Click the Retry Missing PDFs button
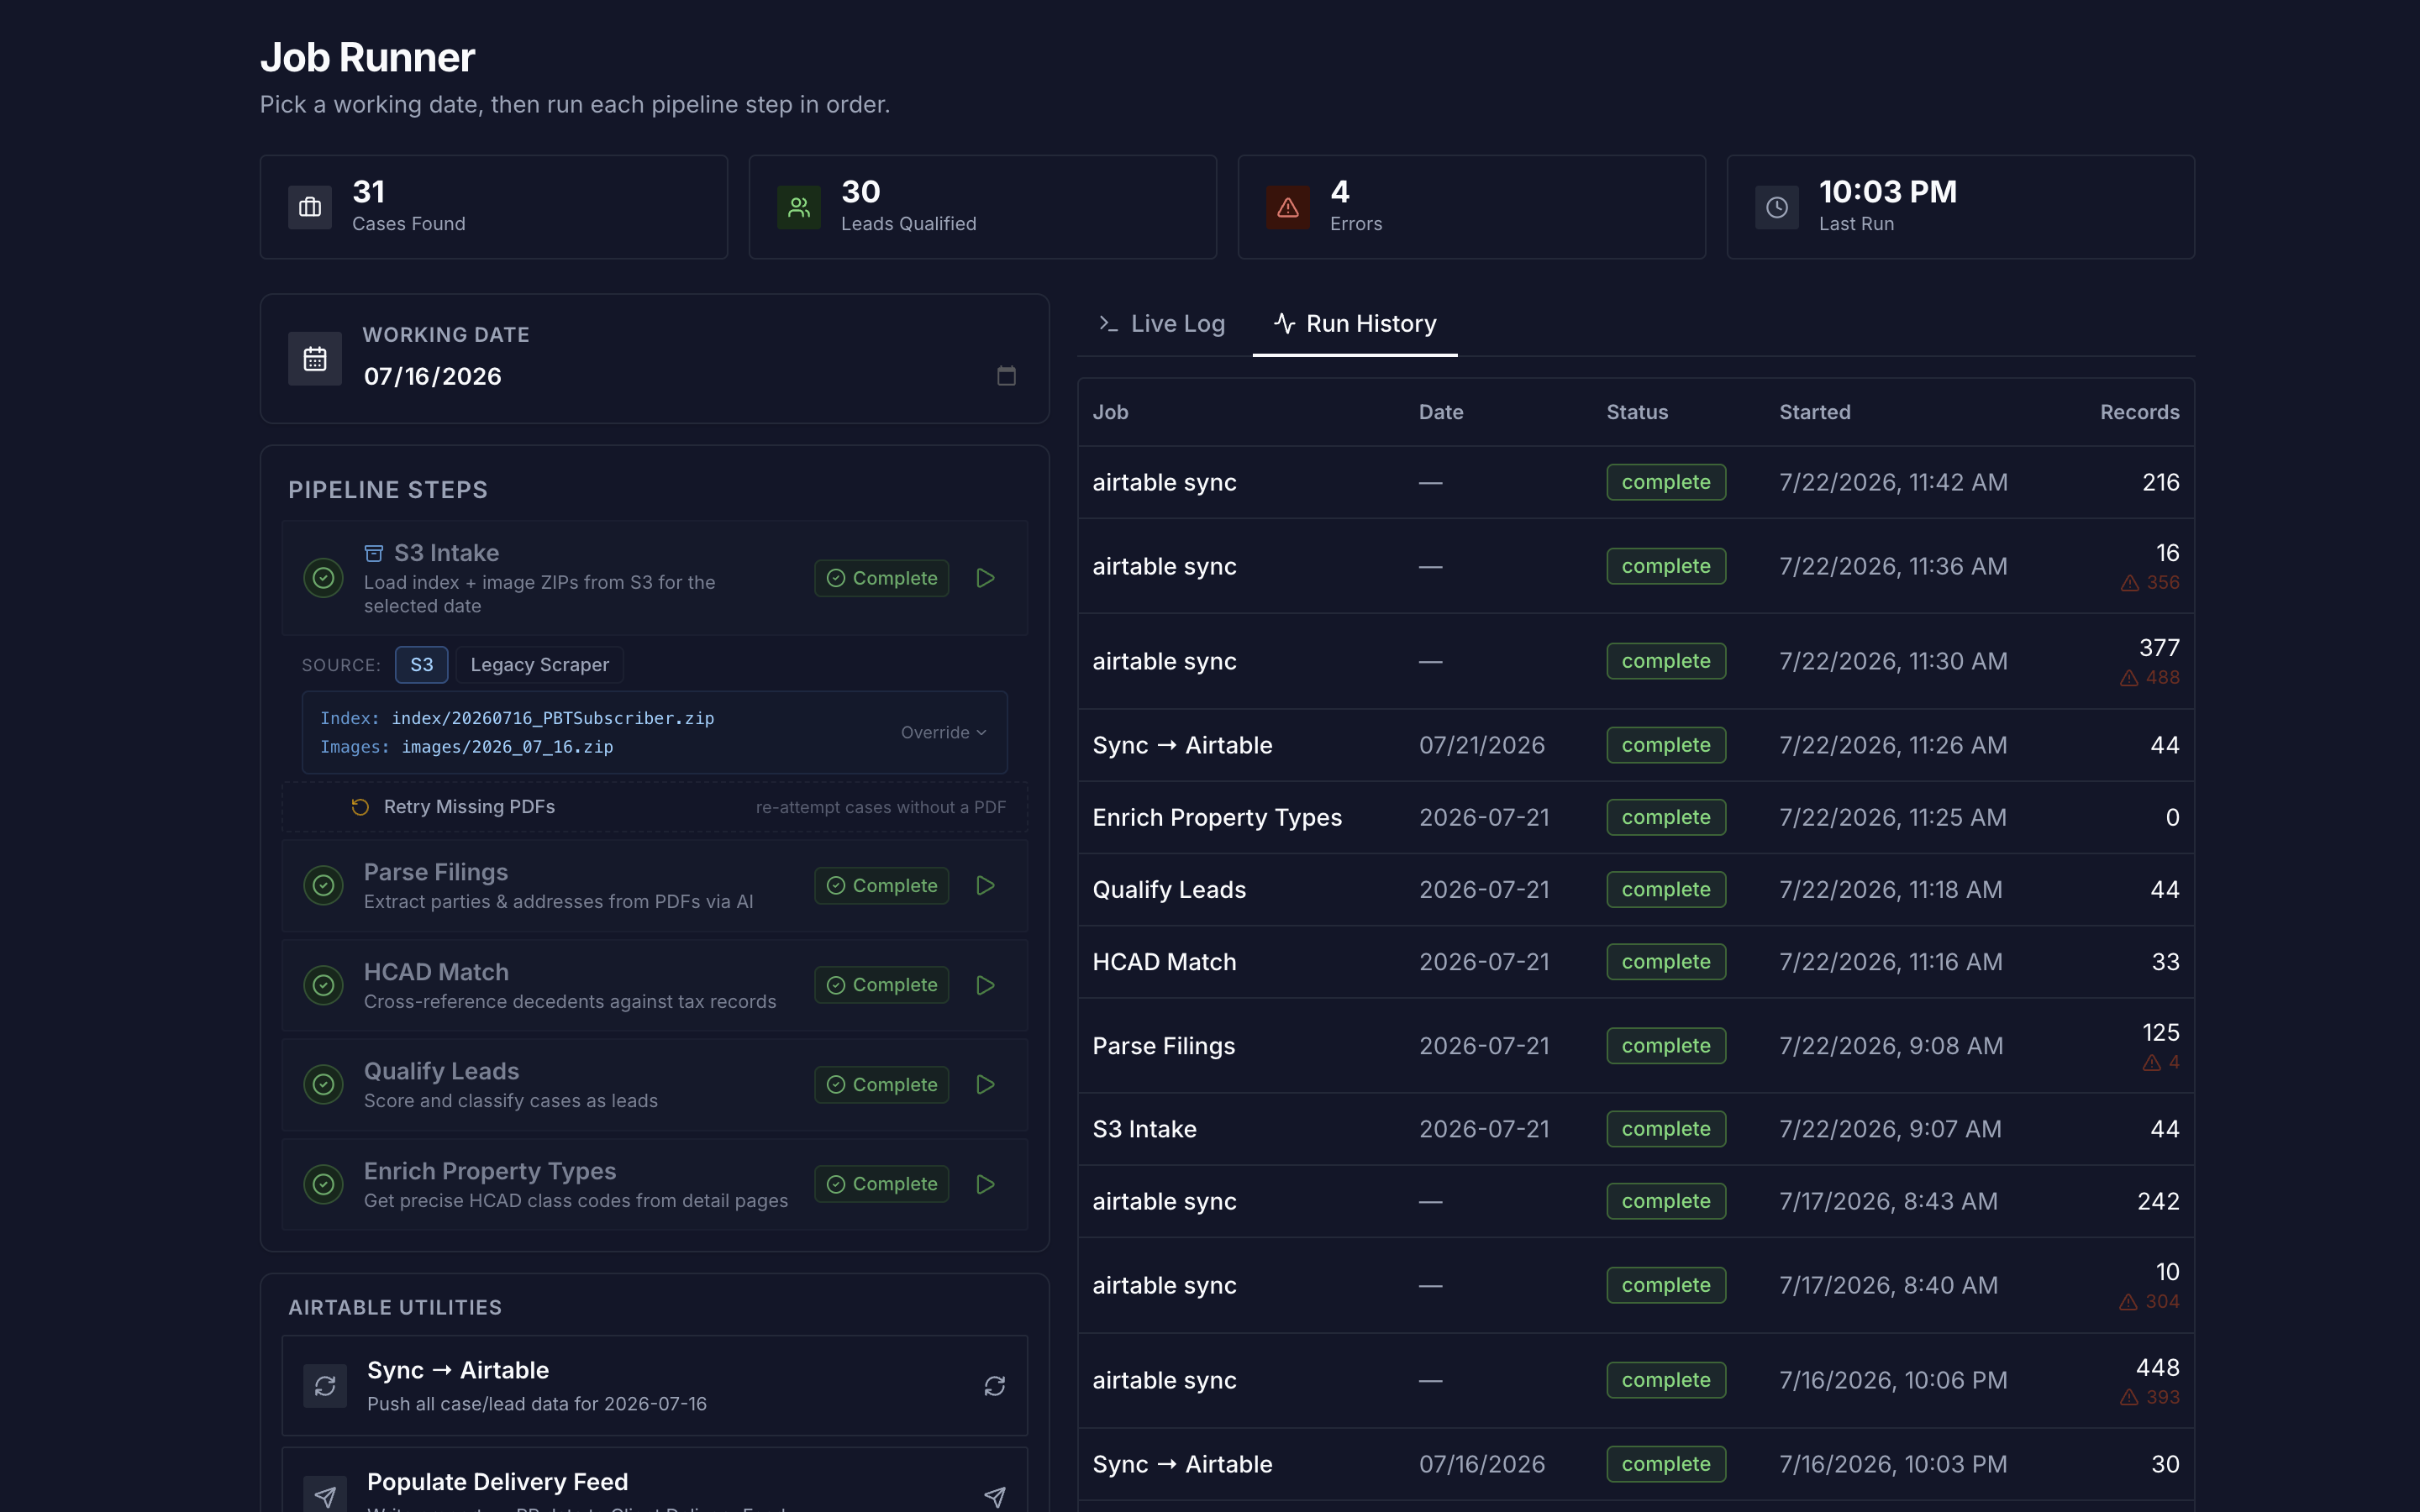Image resolution: width=2420 pixels, height=1512 pixels. point(655,807)
